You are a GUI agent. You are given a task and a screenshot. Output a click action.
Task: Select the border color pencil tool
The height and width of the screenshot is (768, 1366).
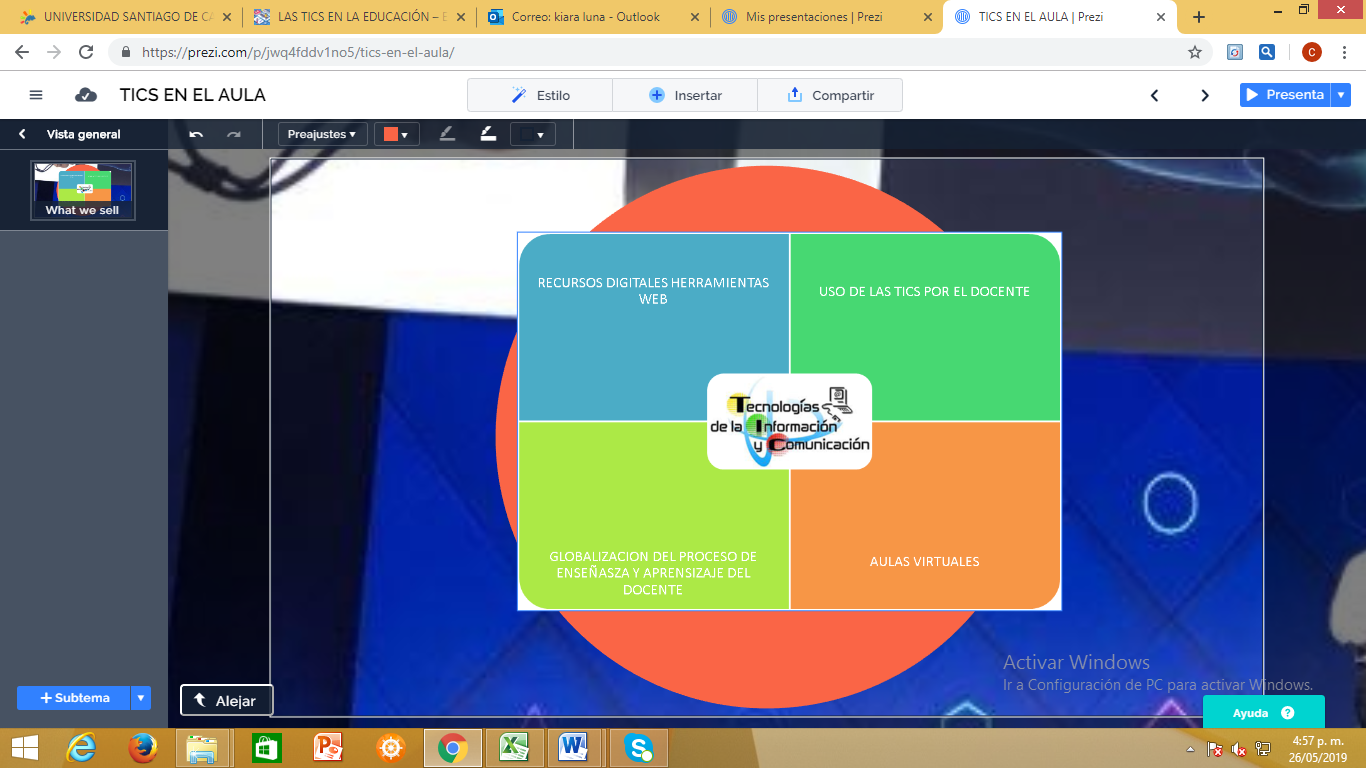[x=447, y=134]
